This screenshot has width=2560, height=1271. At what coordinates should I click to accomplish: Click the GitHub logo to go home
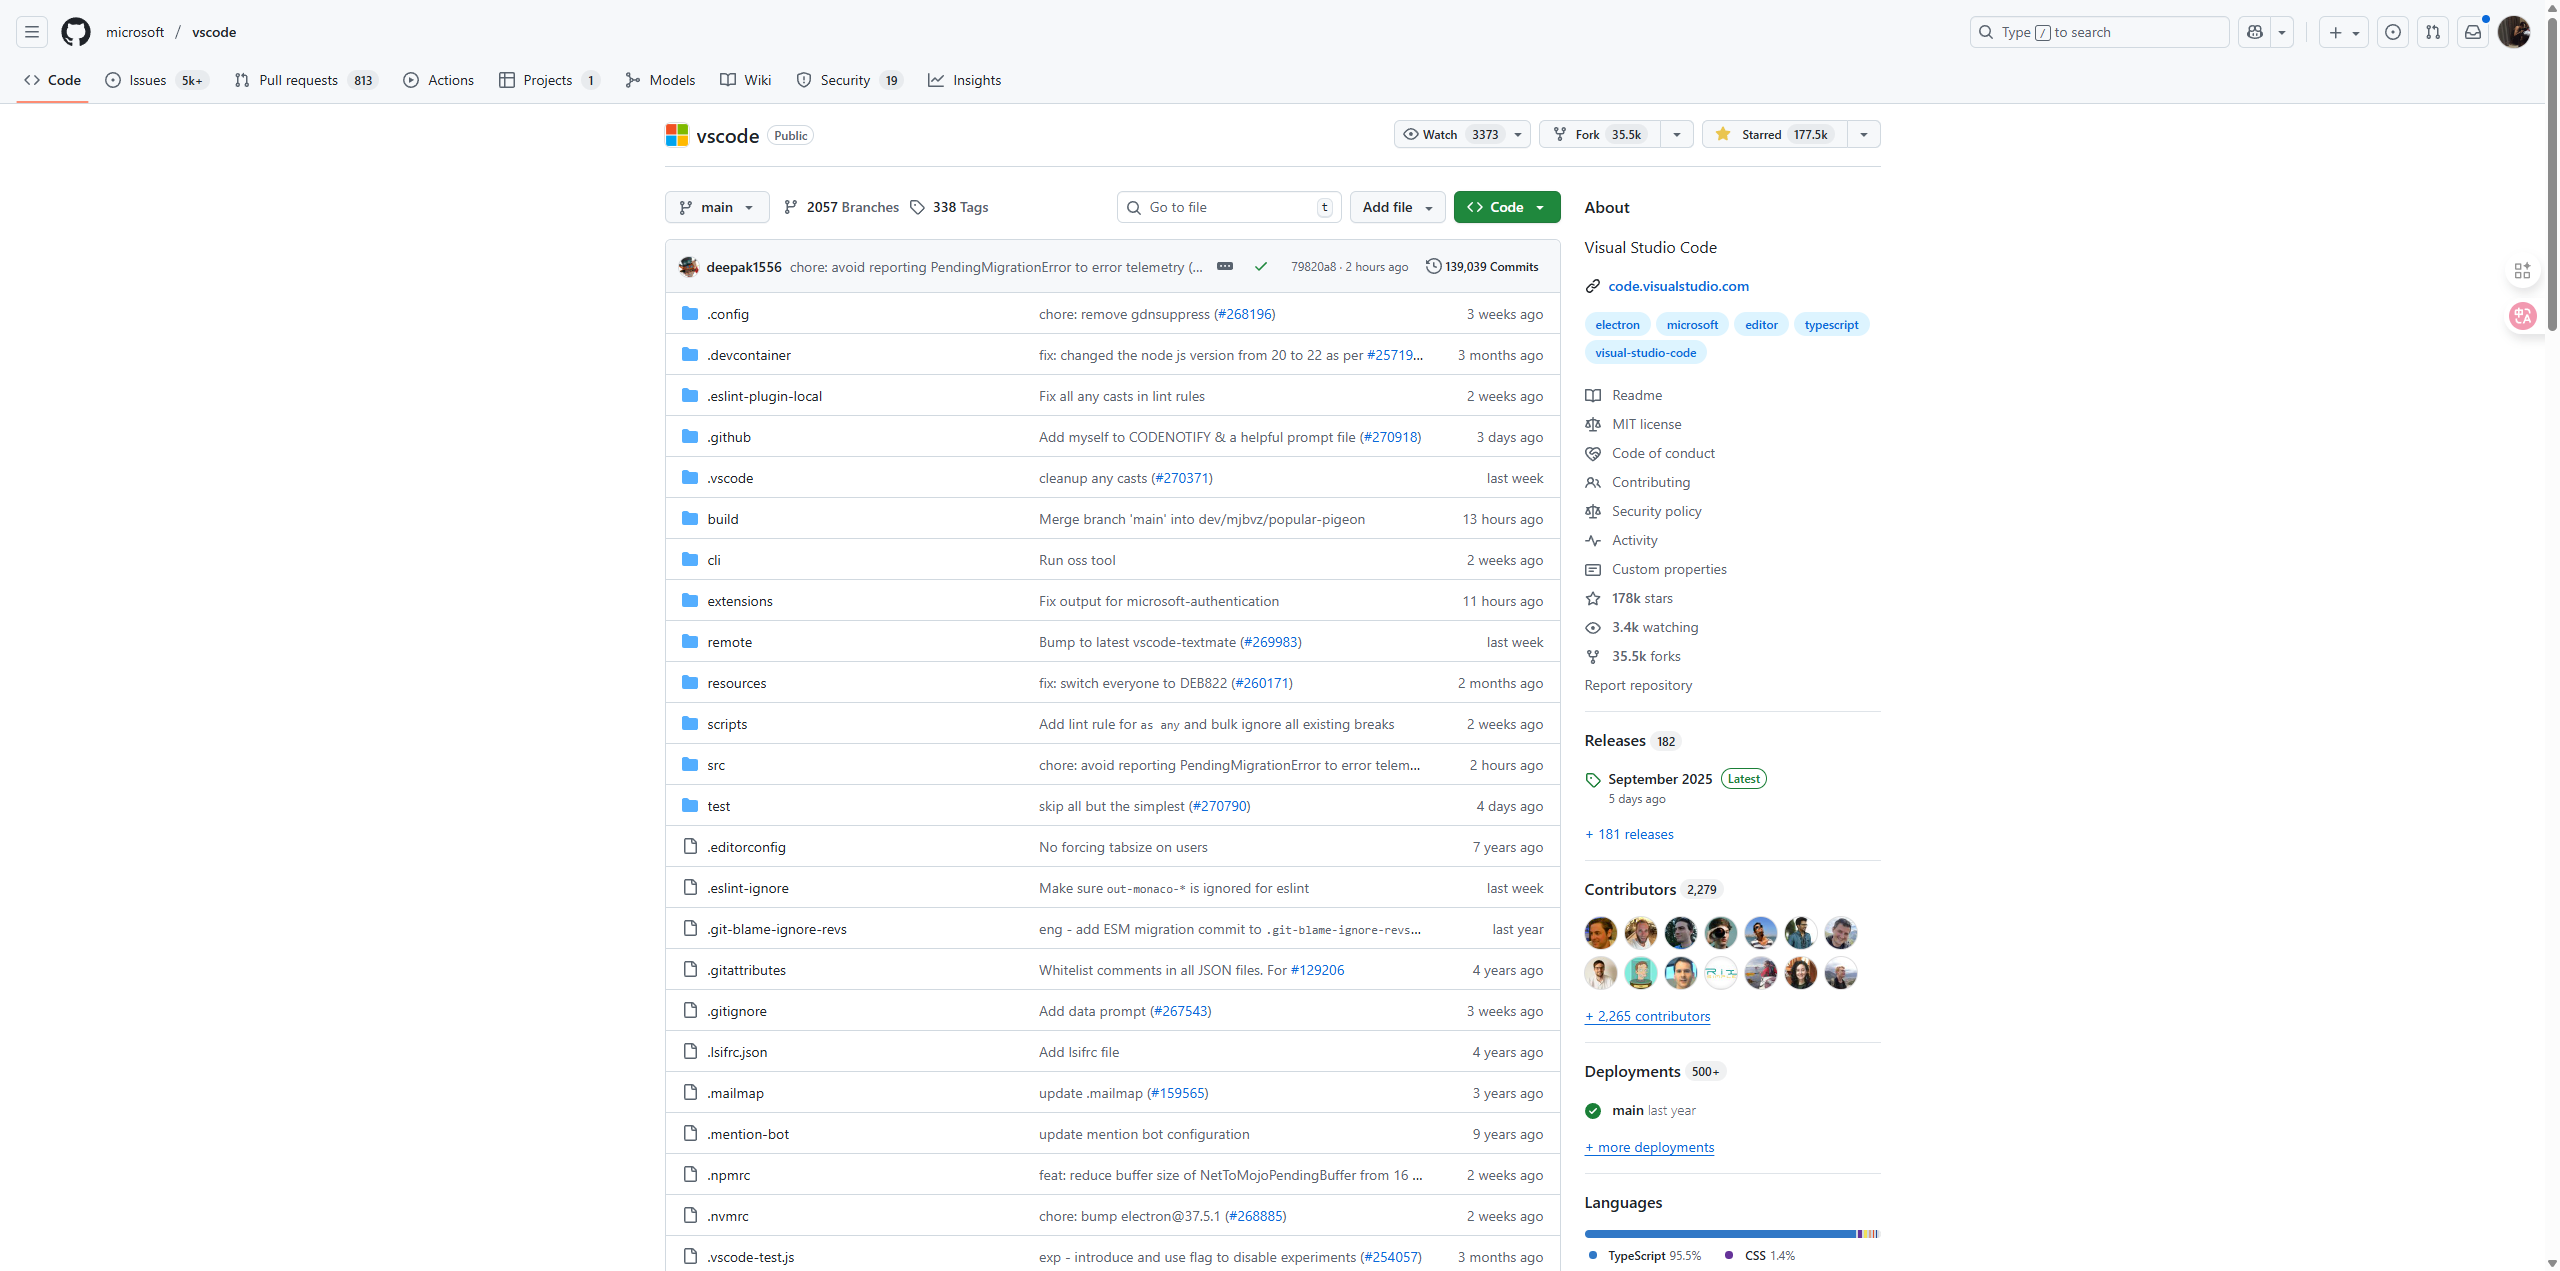point(76,31)
